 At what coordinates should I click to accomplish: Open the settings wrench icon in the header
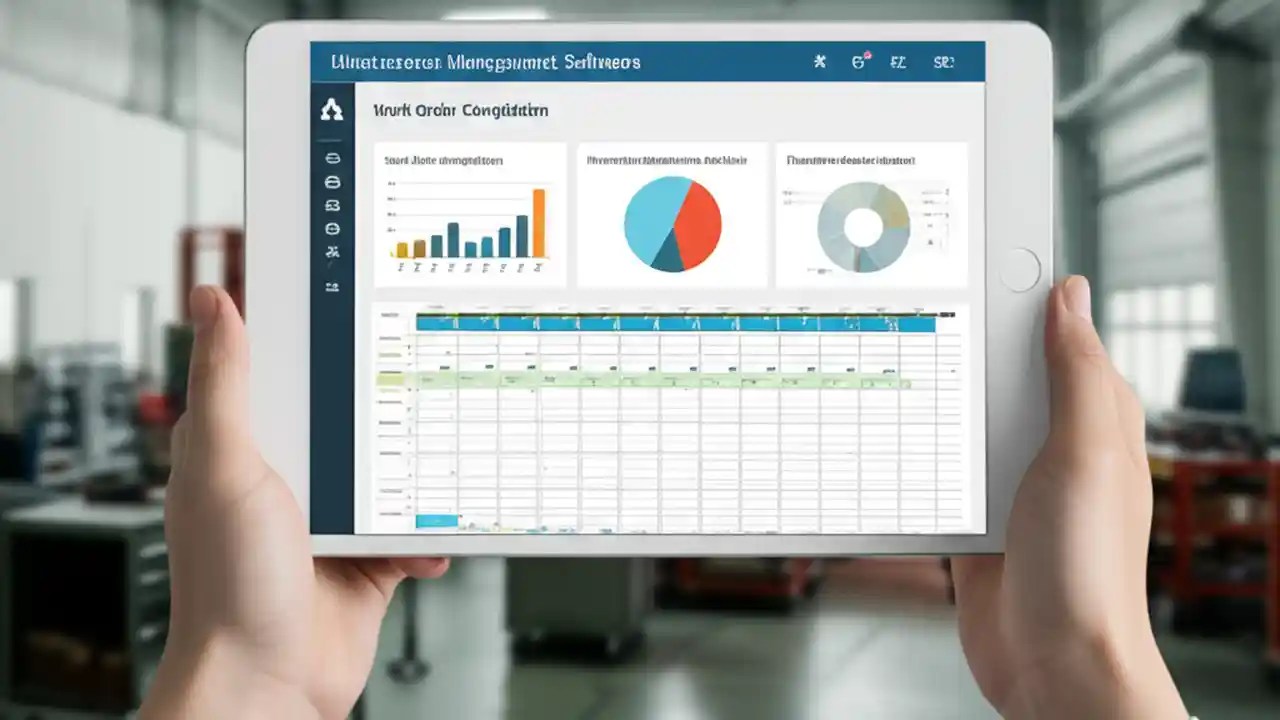pyautogui.click(x=819, y=61)
